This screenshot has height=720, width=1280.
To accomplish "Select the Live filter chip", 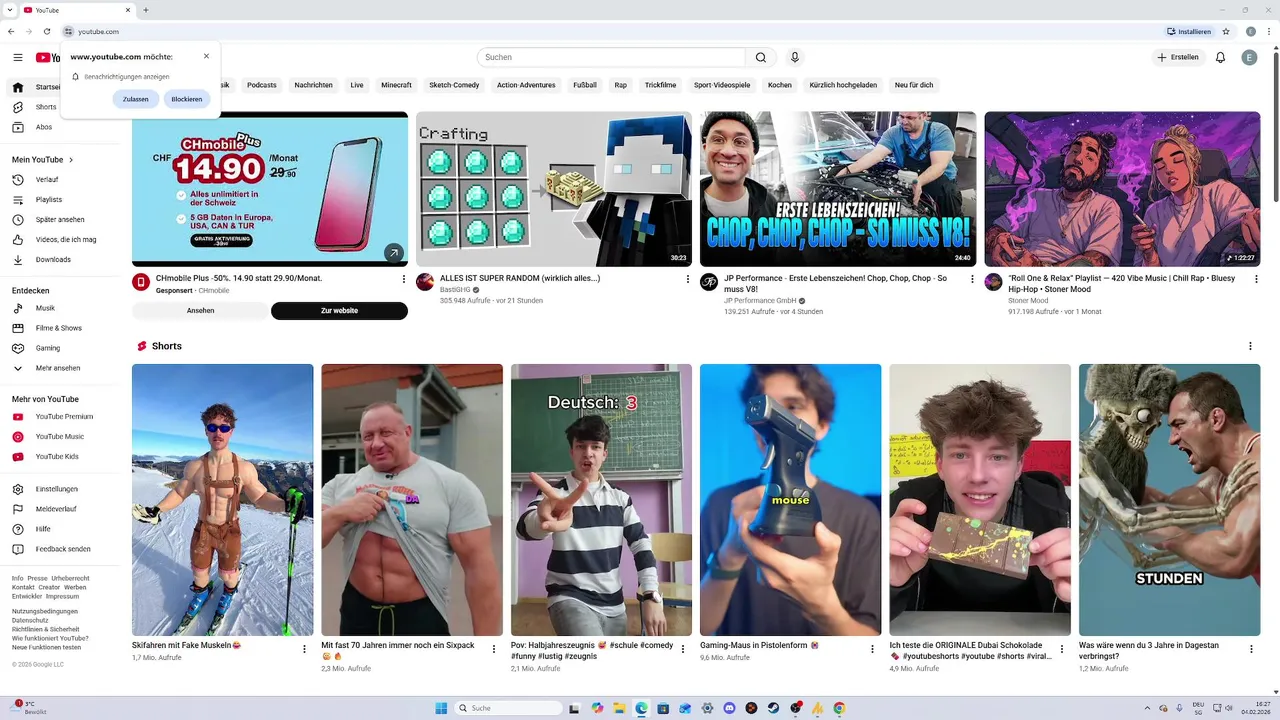I will click(x=357, y=85).
